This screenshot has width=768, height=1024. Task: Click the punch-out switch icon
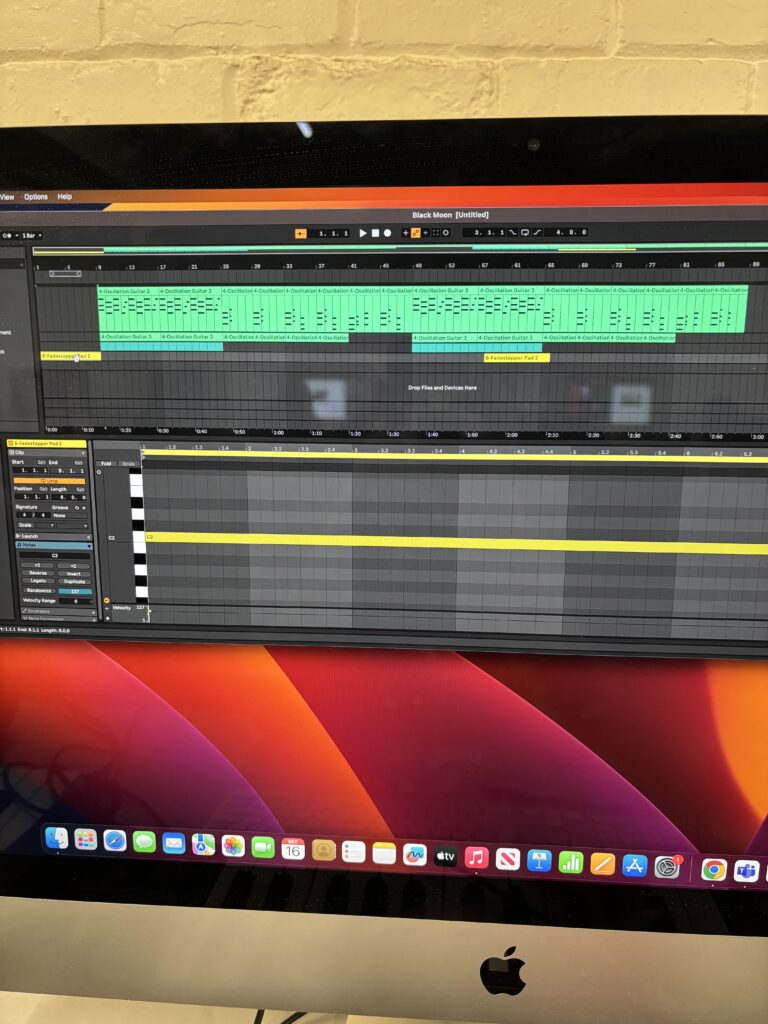click(537, 232)
